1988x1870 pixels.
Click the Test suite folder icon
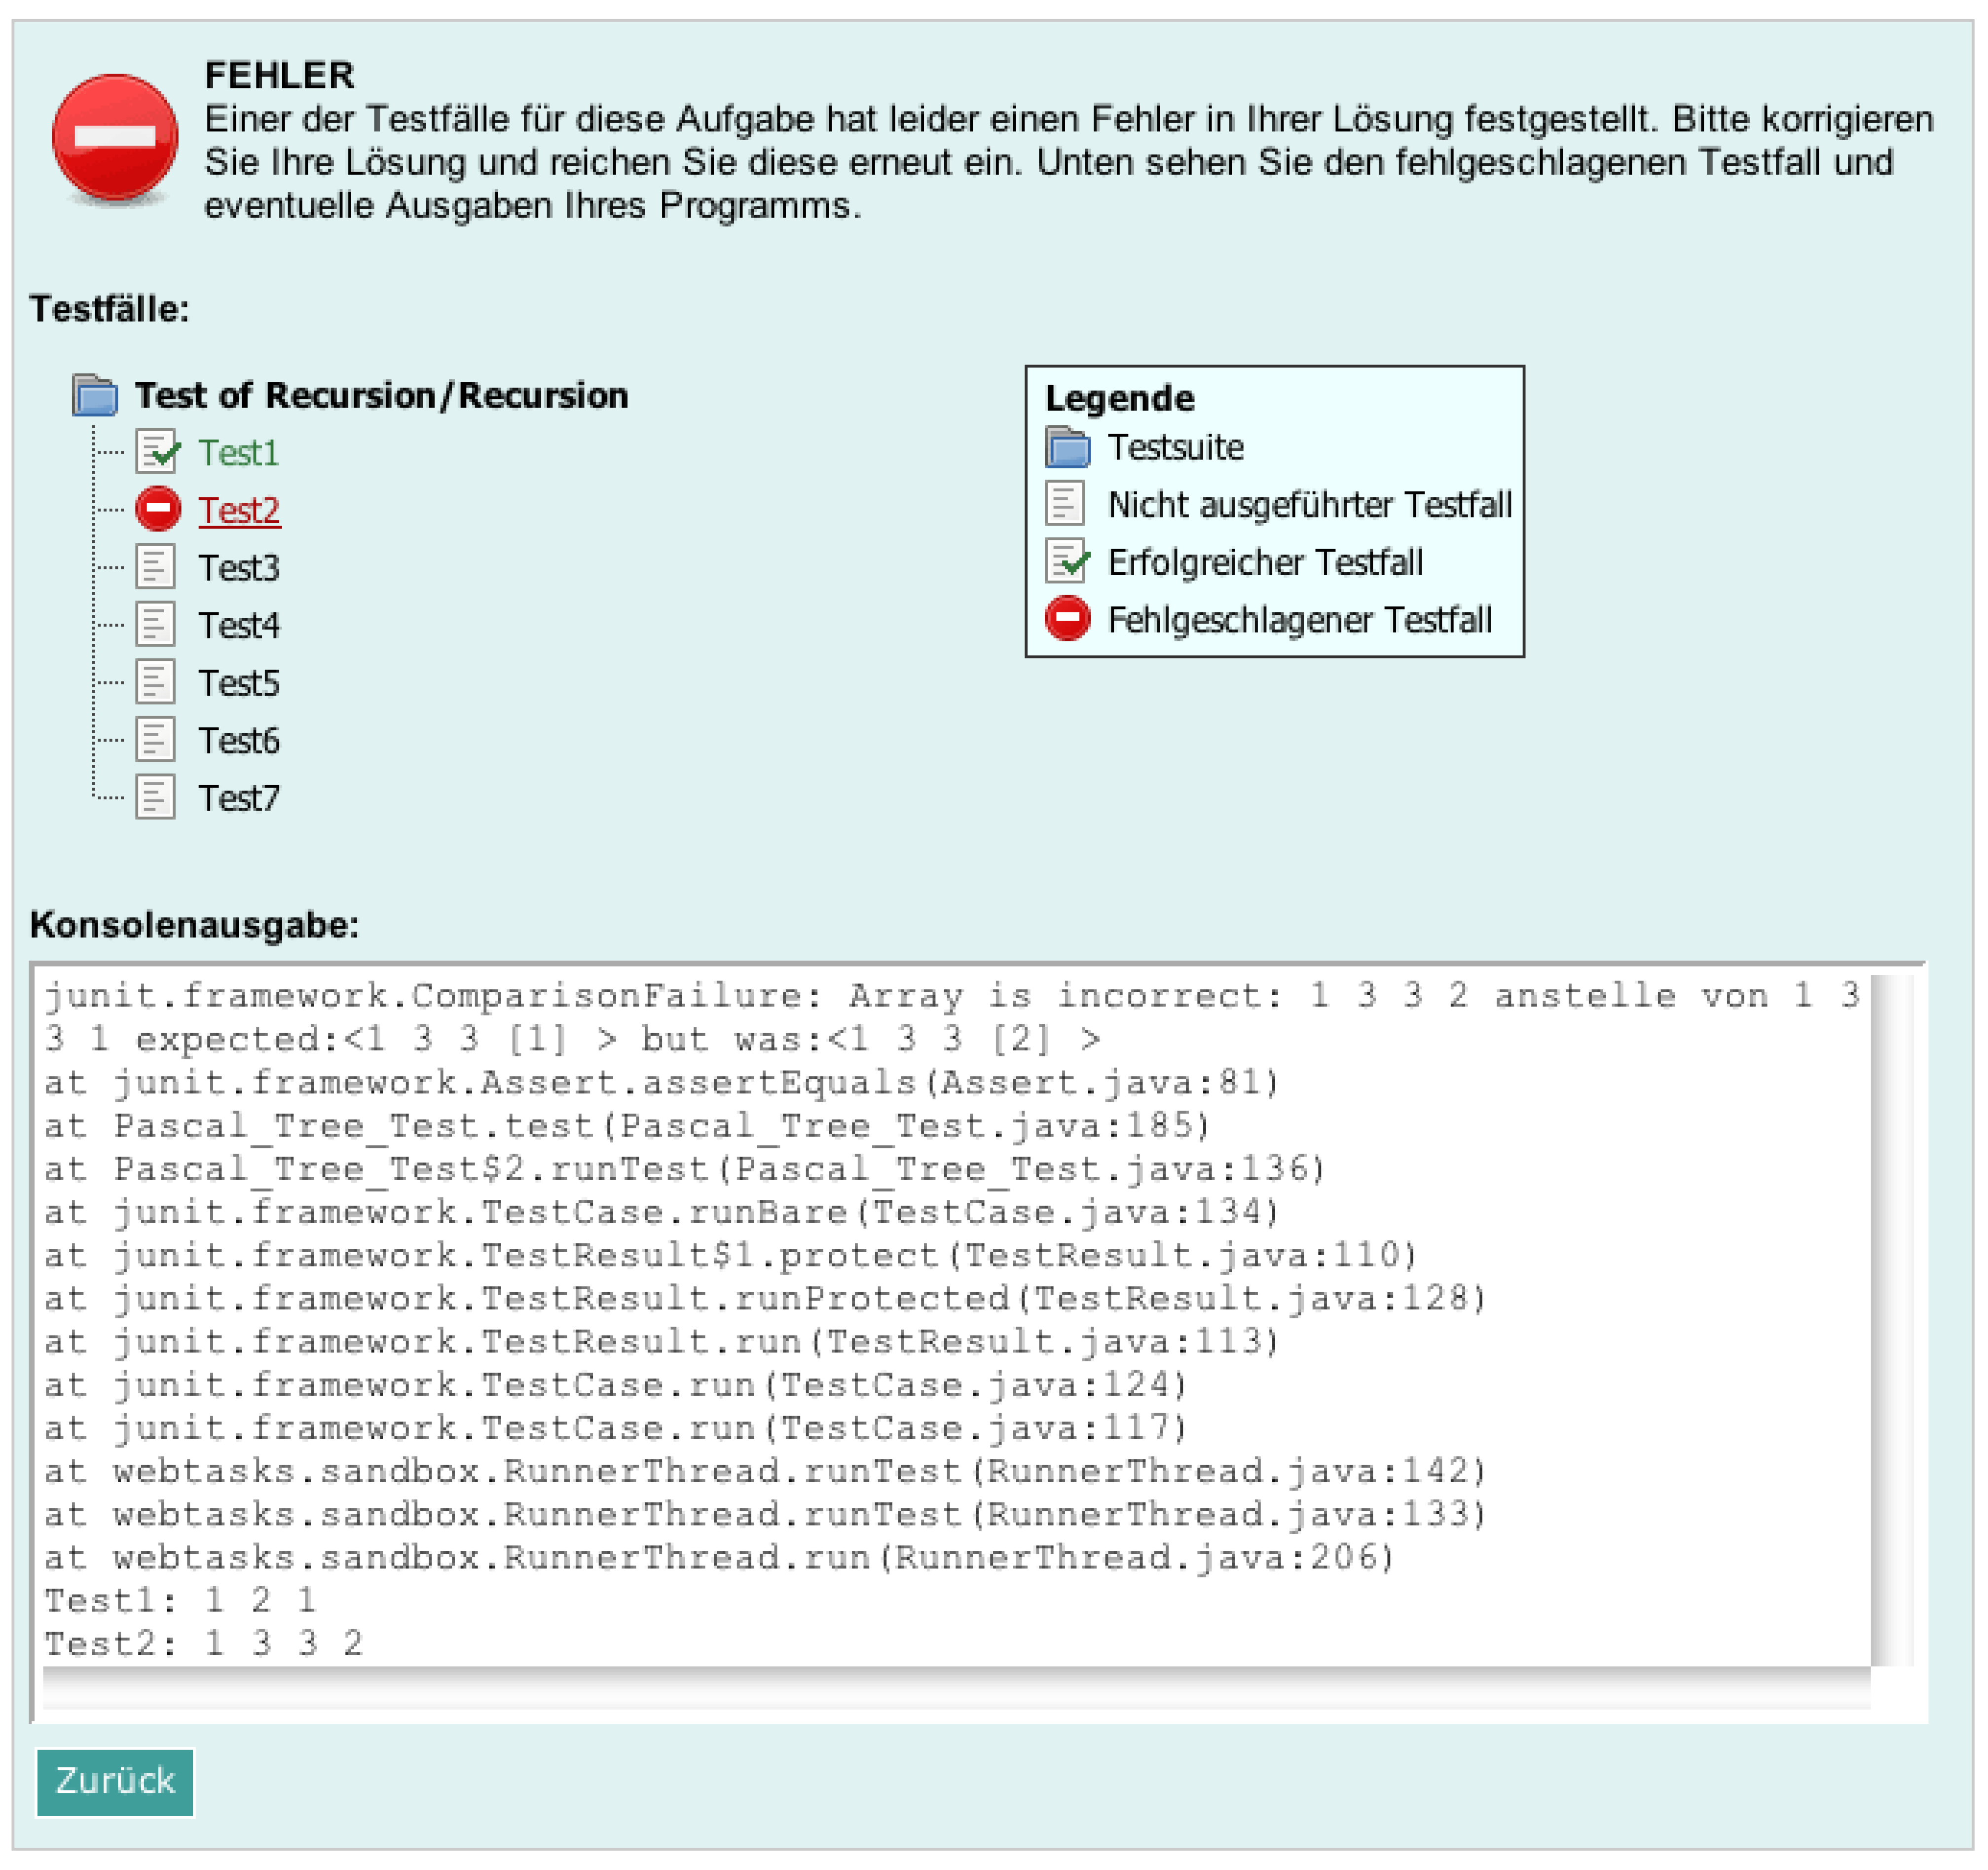tap(95, 396)
